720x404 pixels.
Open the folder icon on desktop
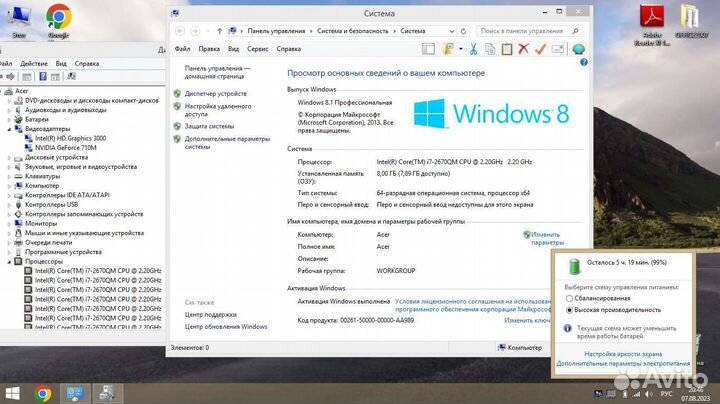(x=690, y=21)
